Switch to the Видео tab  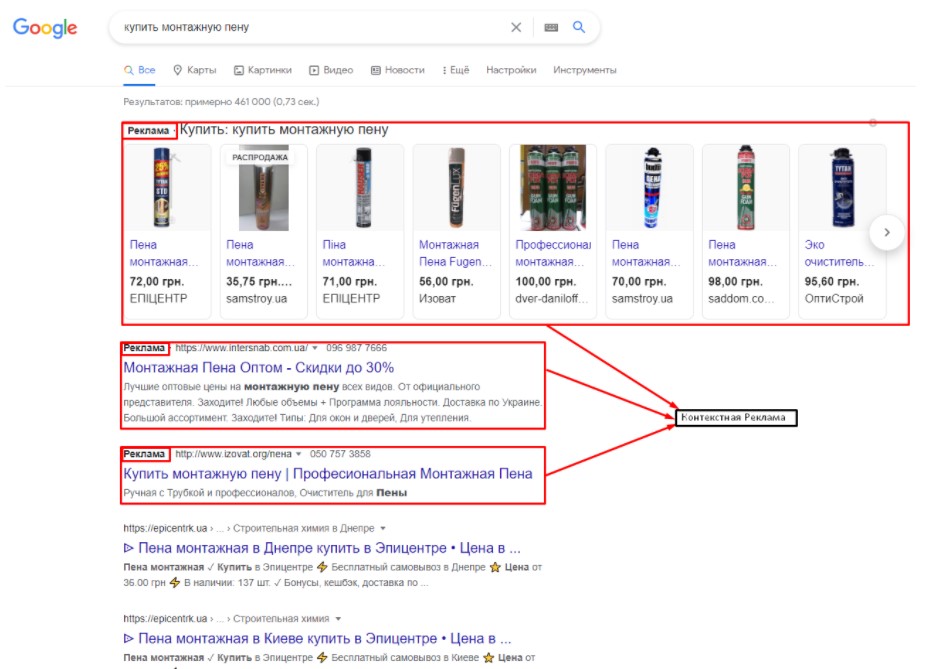(331, 70)
